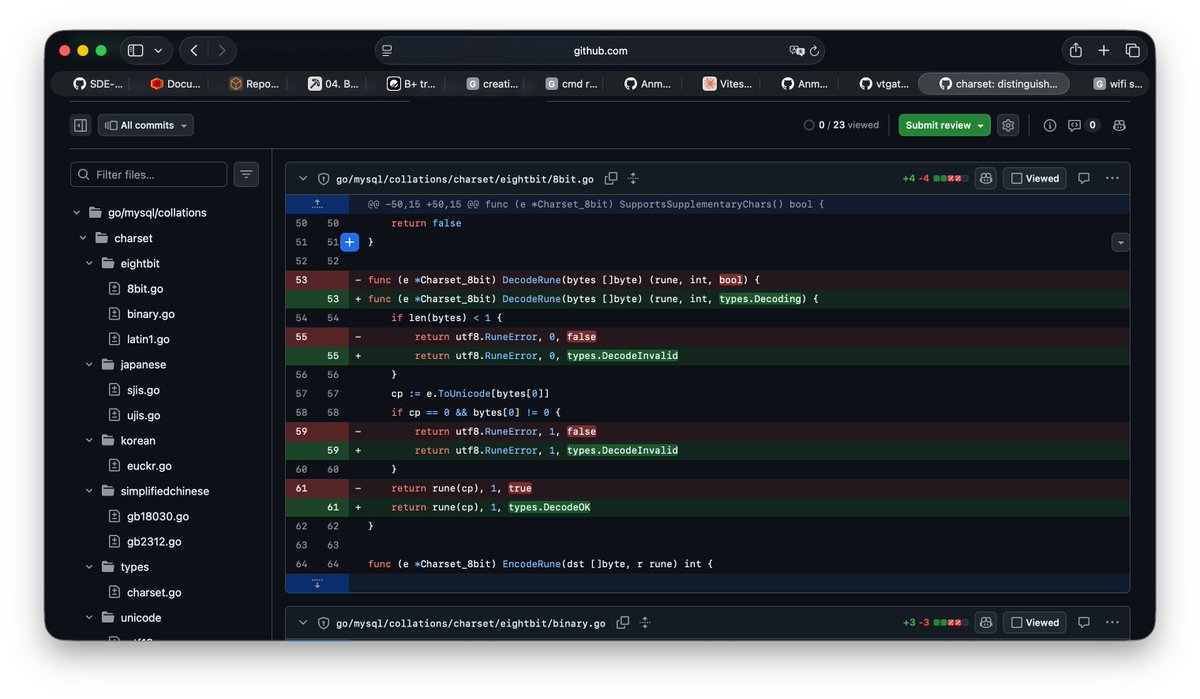
Task: Comment on the binary.go file
Action: click(1084, 622)
